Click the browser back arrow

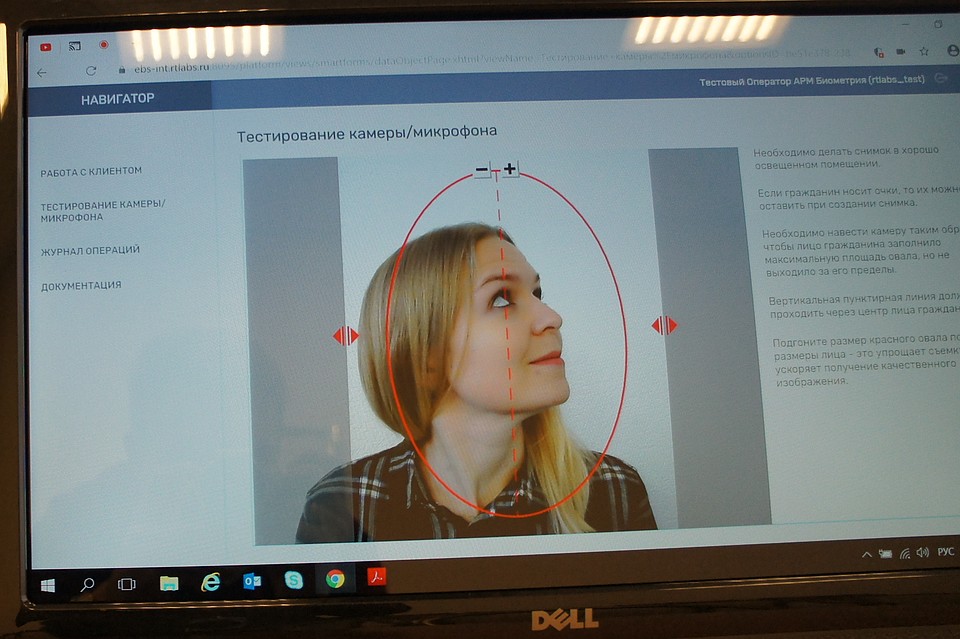pos(42,73)
